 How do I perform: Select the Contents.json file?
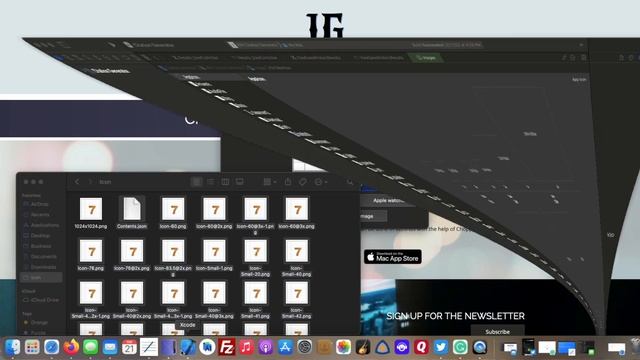pyautogui.click(x=132, y=213)
